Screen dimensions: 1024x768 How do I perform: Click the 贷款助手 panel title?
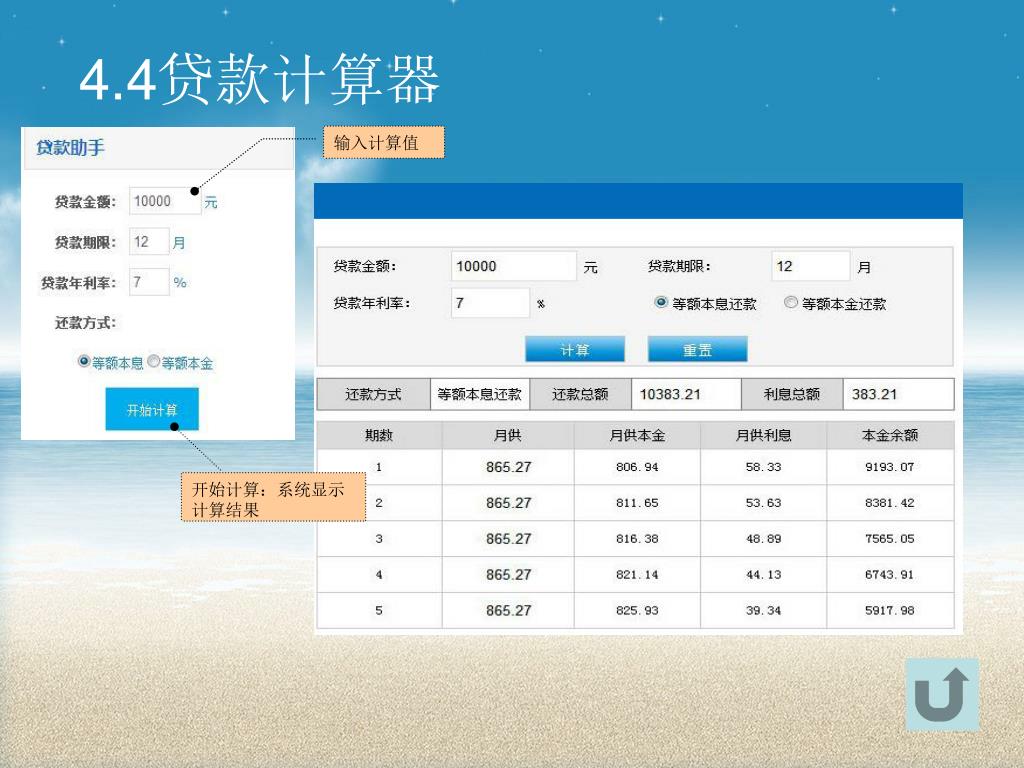click(71, 148)
